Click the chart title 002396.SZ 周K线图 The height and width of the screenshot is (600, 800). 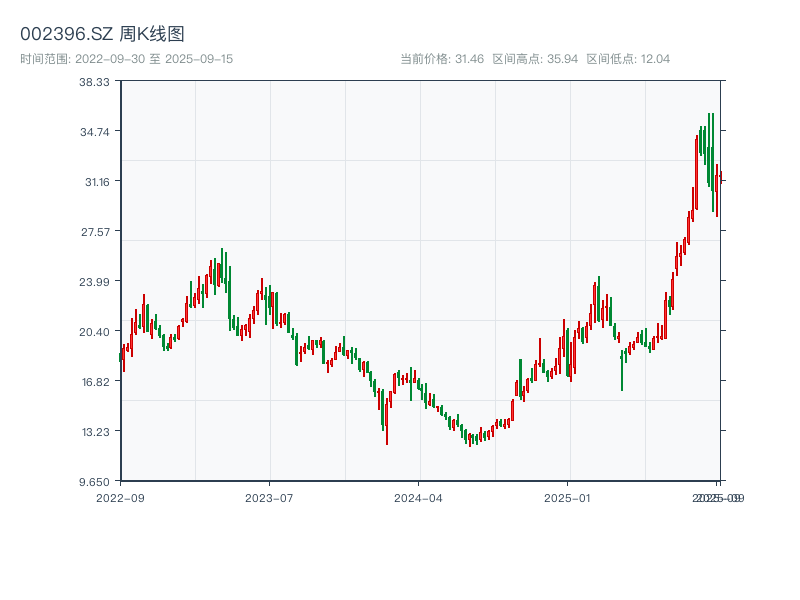click(x=102, y=34)
